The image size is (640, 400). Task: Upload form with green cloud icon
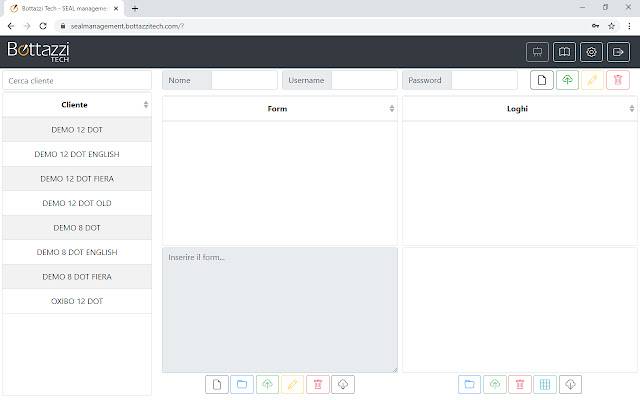click(267, 384)
